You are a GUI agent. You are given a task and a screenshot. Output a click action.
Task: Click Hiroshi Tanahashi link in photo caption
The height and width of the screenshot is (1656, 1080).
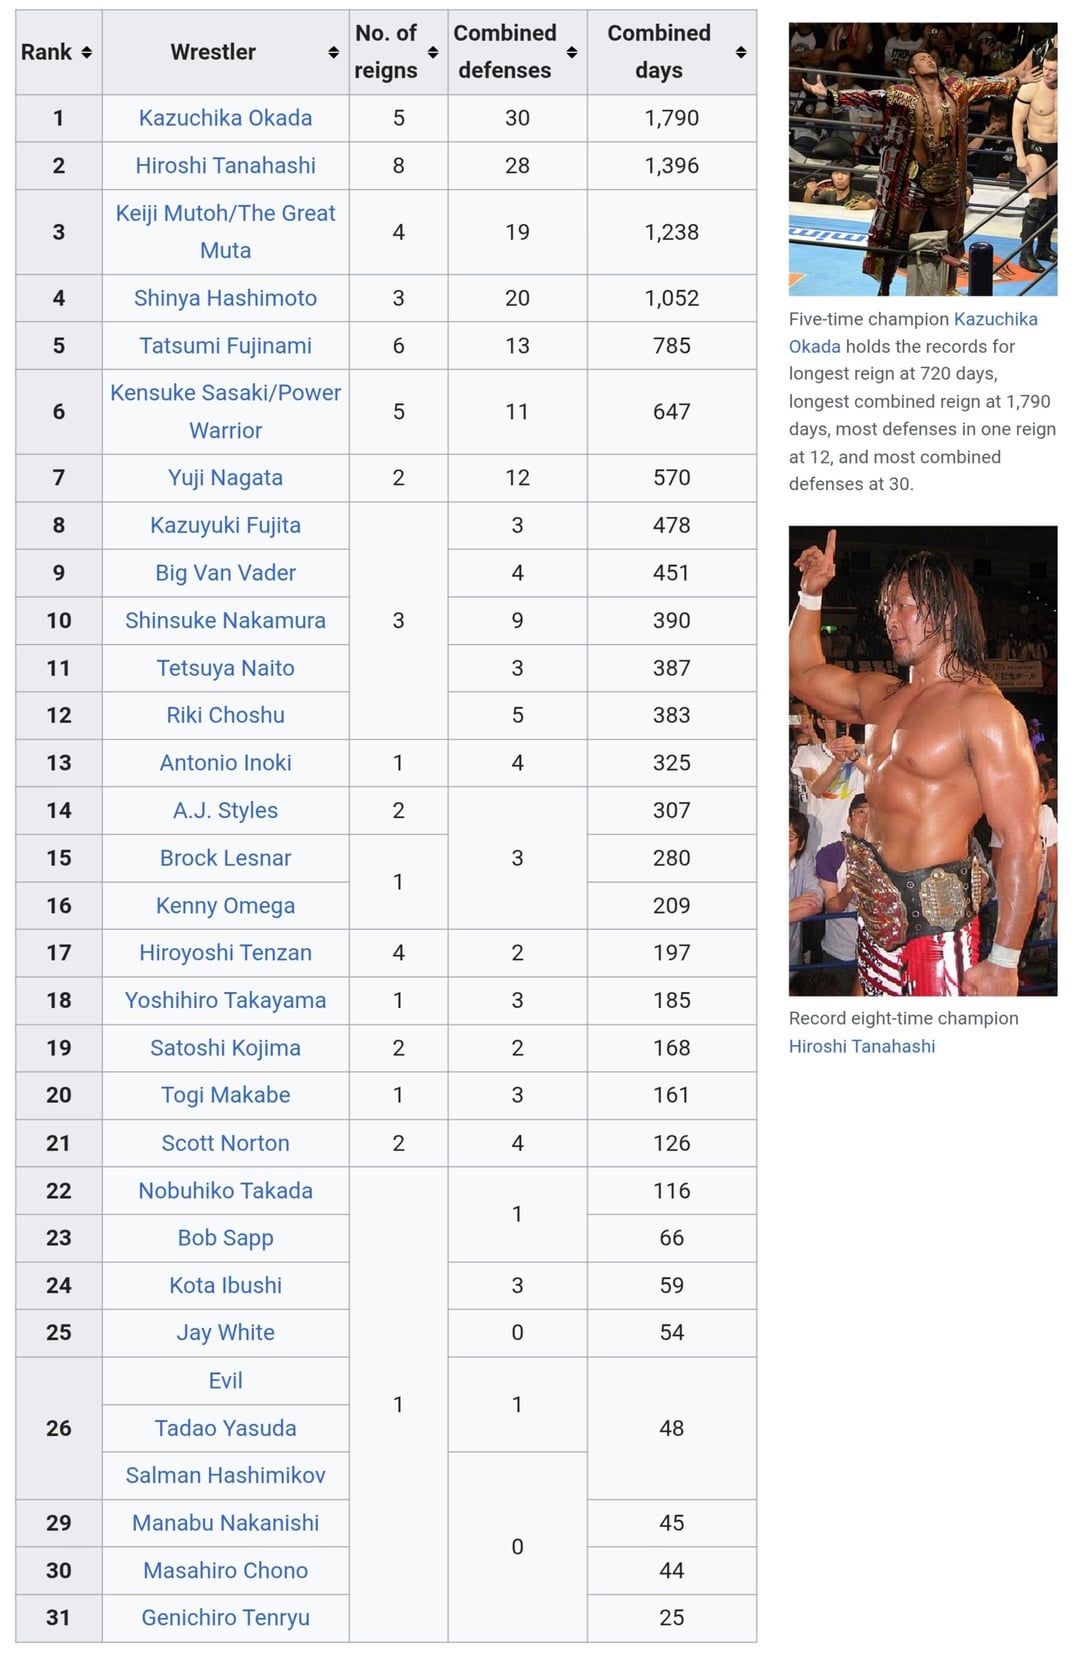pyautogui.click(x=862, y=1046)
